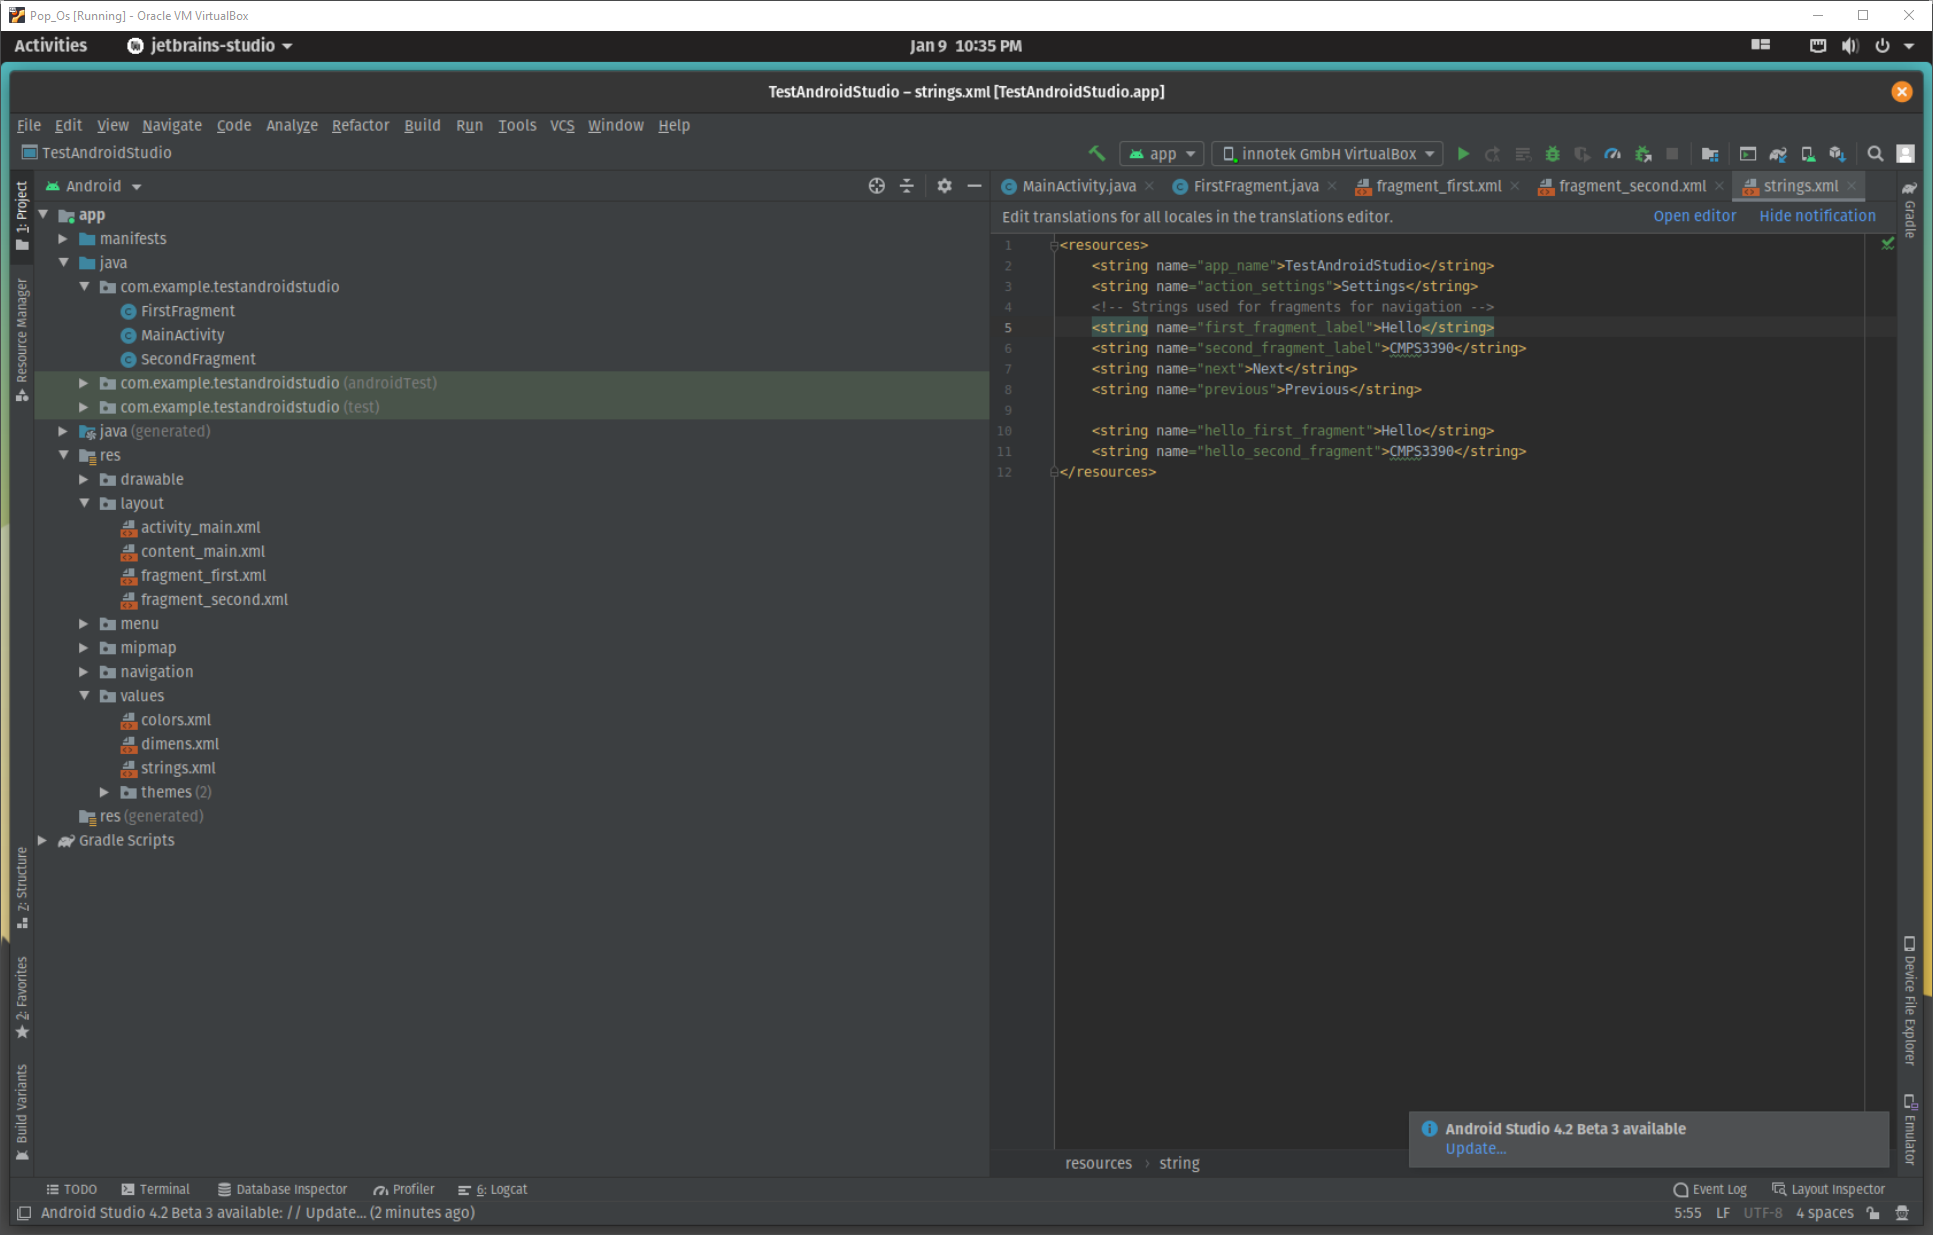The width and height of the screenshot is (1933, 1235).
Task: Expand the themes (2) folder
Action: (104, 793)
